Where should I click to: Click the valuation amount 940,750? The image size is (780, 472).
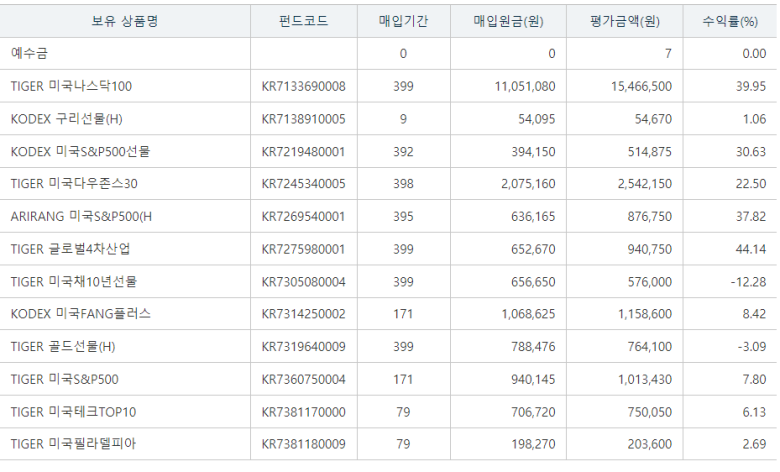[650, 249]
